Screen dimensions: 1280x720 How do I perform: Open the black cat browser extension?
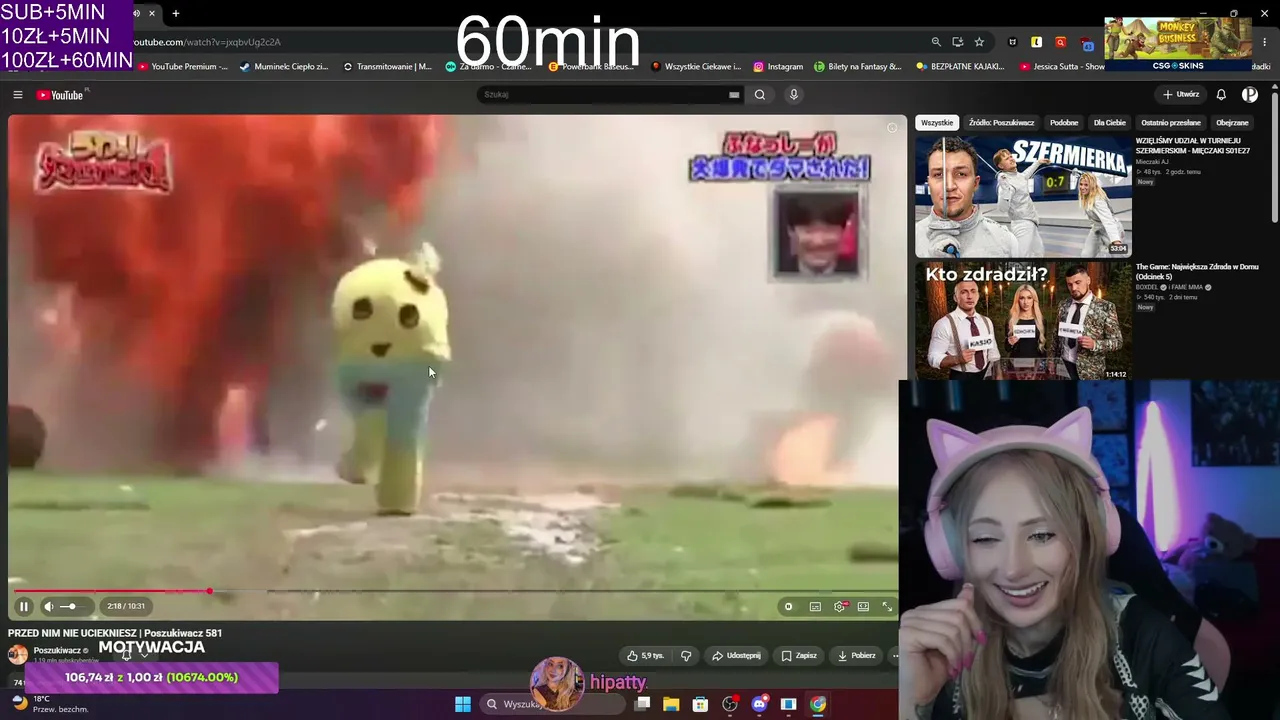[1013, 42]
